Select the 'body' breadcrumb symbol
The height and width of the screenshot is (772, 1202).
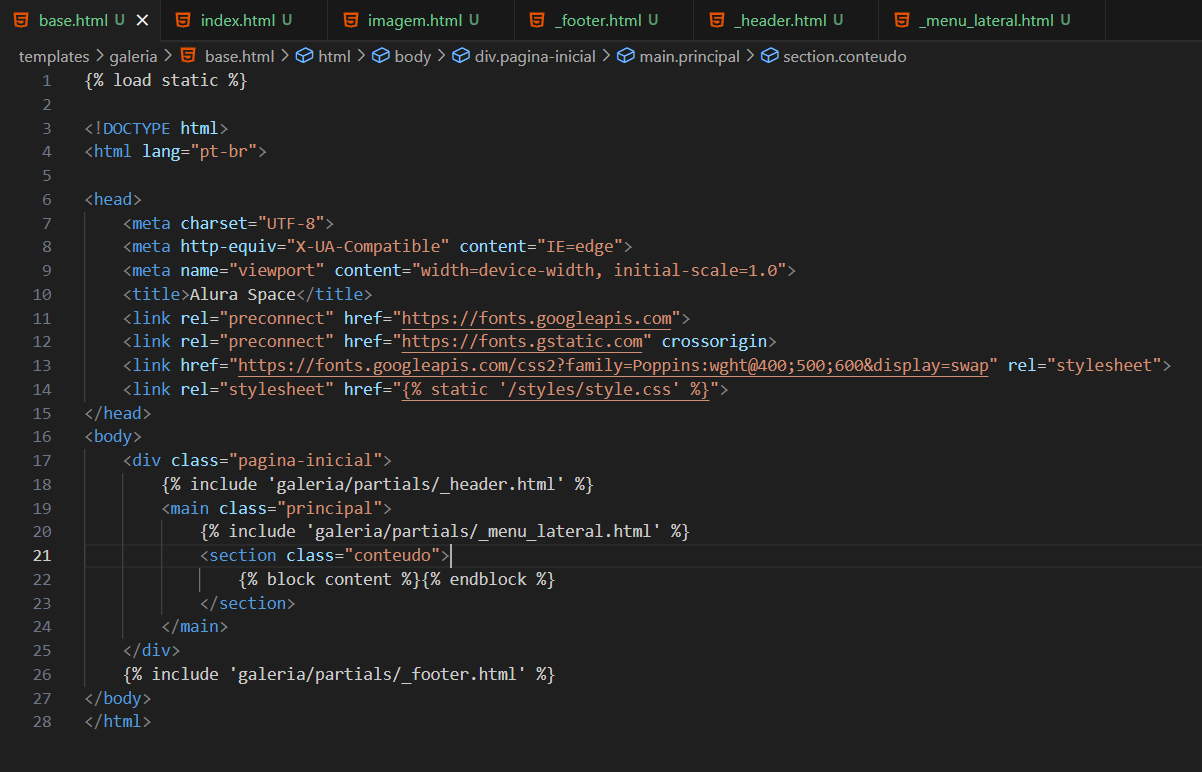412,57
